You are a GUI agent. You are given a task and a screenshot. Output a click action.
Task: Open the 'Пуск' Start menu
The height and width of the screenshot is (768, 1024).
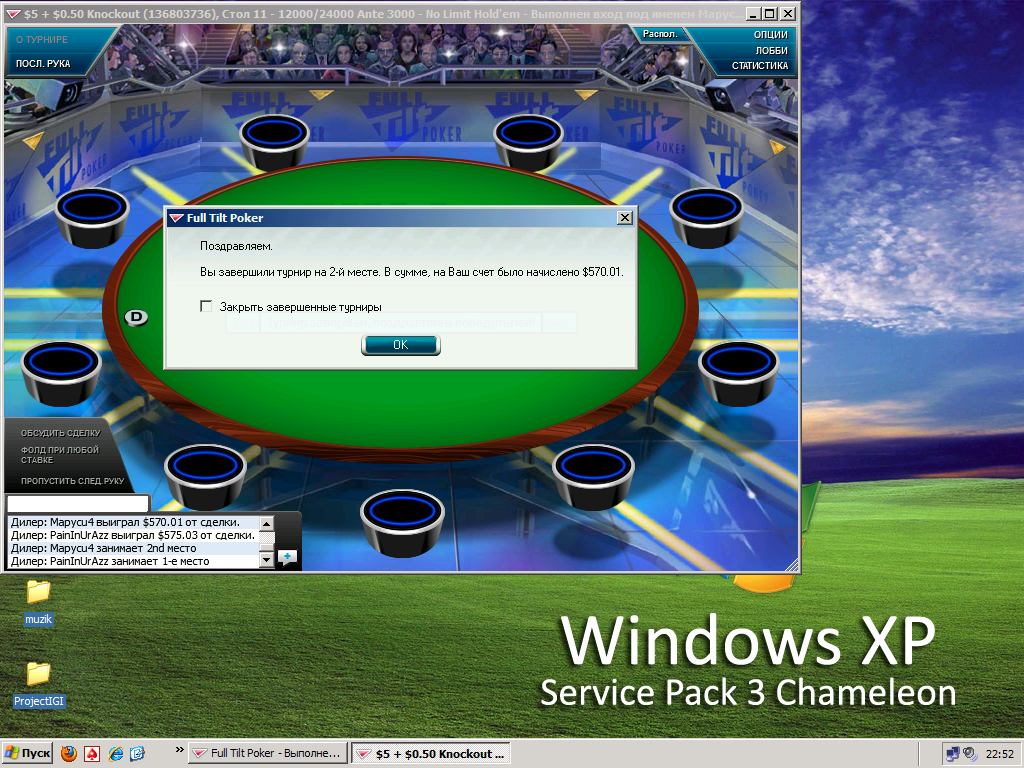pyautogui.click(x=27, y=753)
